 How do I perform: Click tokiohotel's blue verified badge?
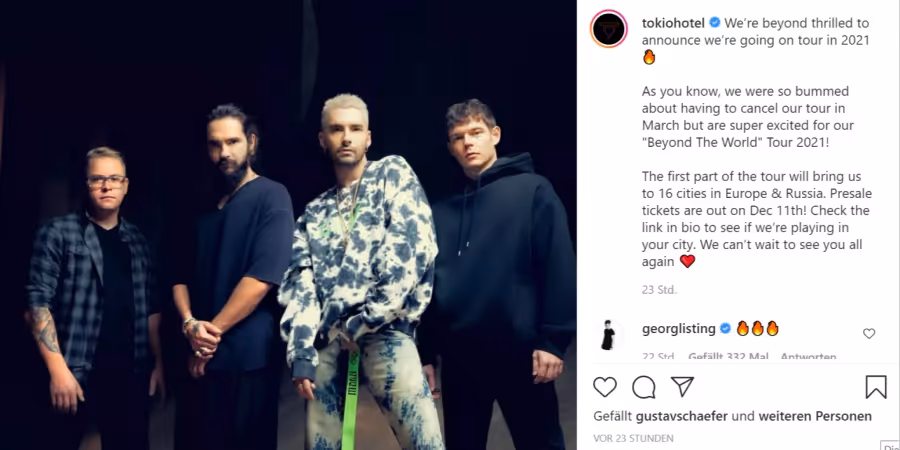715,23
